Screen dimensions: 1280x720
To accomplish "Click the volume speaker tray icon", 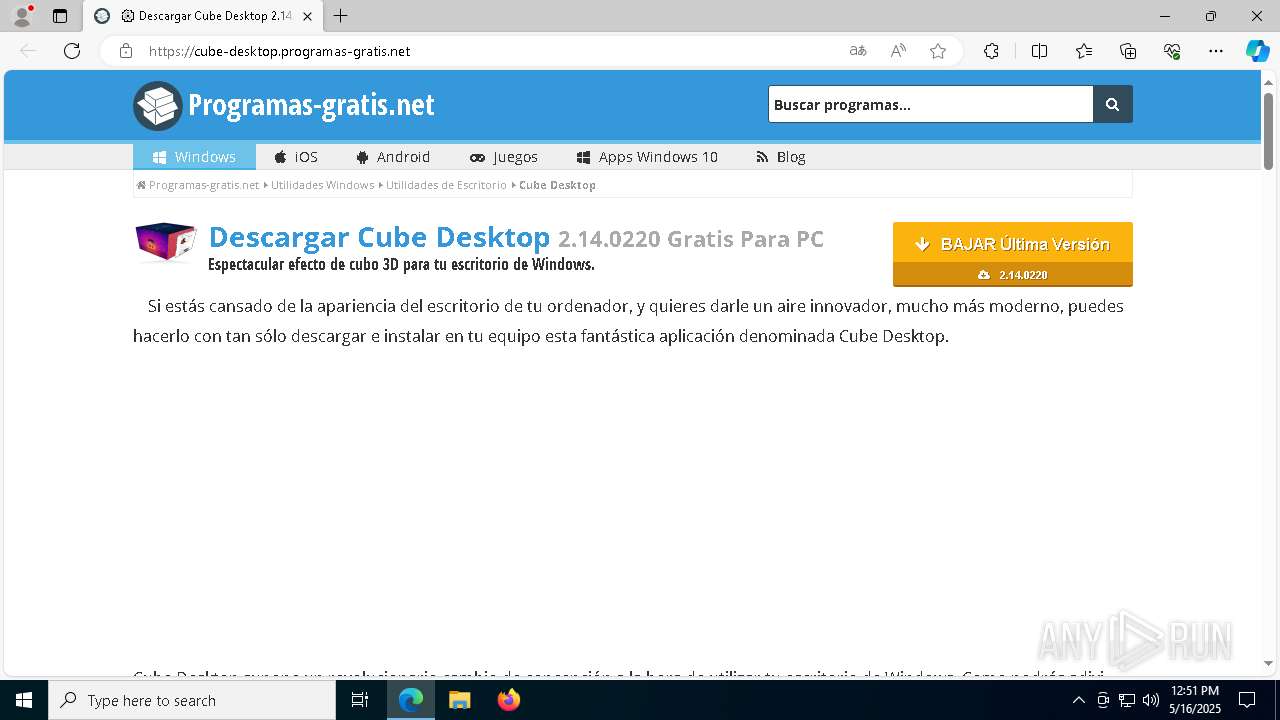I will coord(1151,700).
